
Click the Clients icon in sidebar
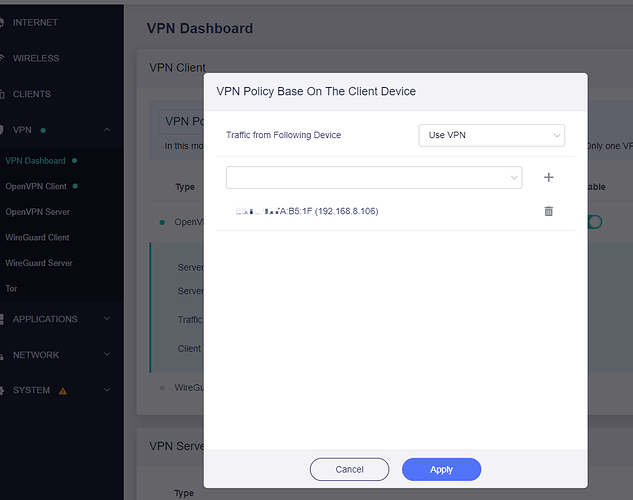click(4, 94)
